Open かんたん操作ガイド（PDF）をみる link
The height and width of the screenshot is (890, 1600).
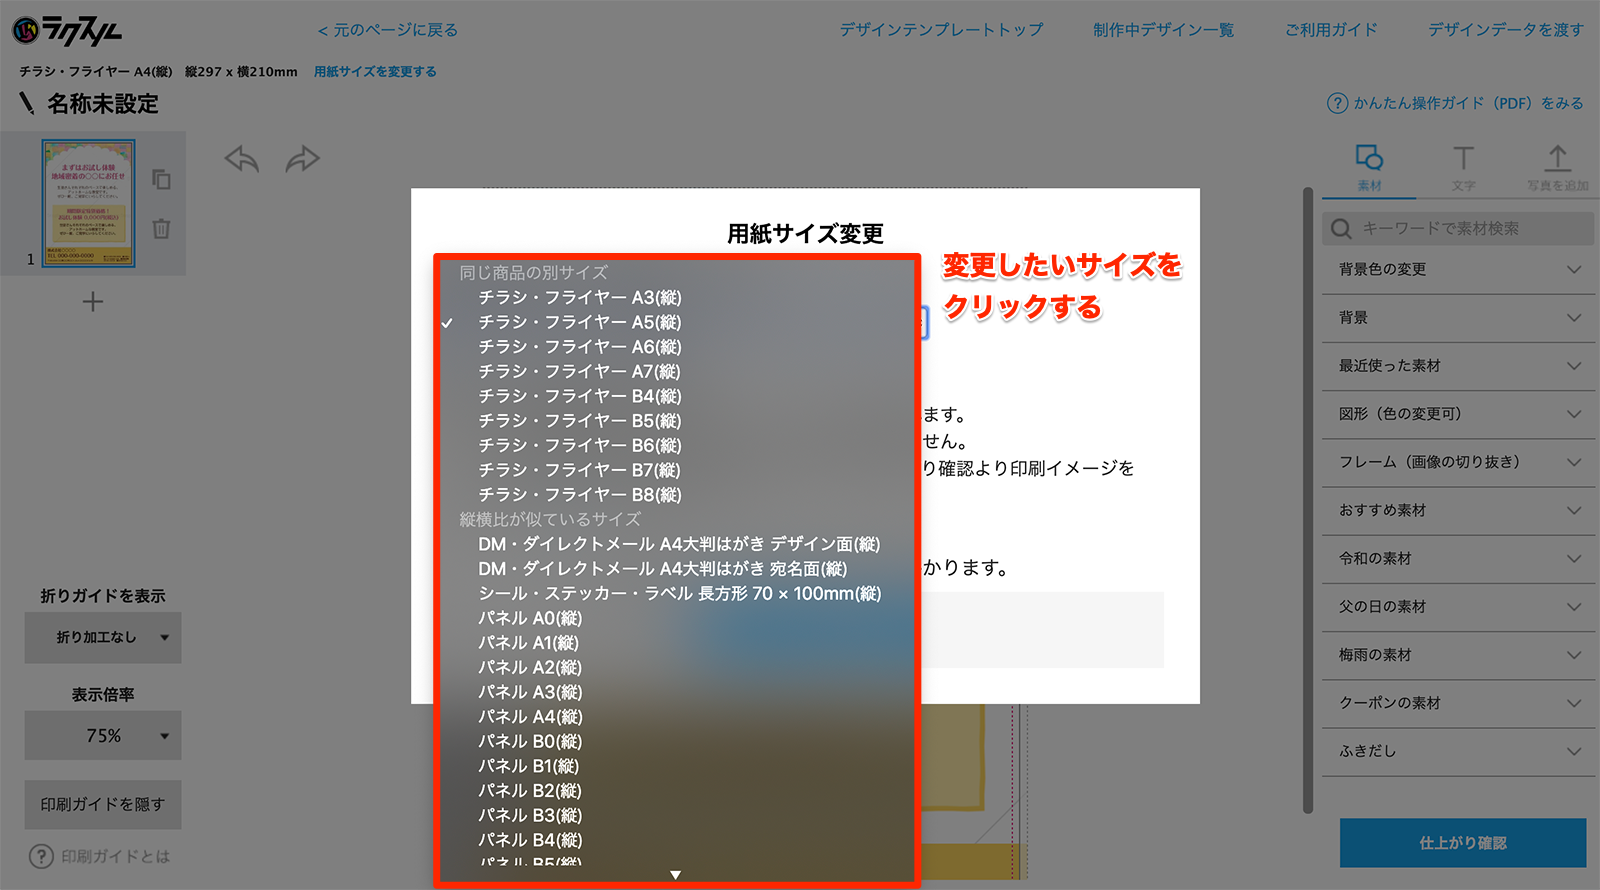(1468, 103)
